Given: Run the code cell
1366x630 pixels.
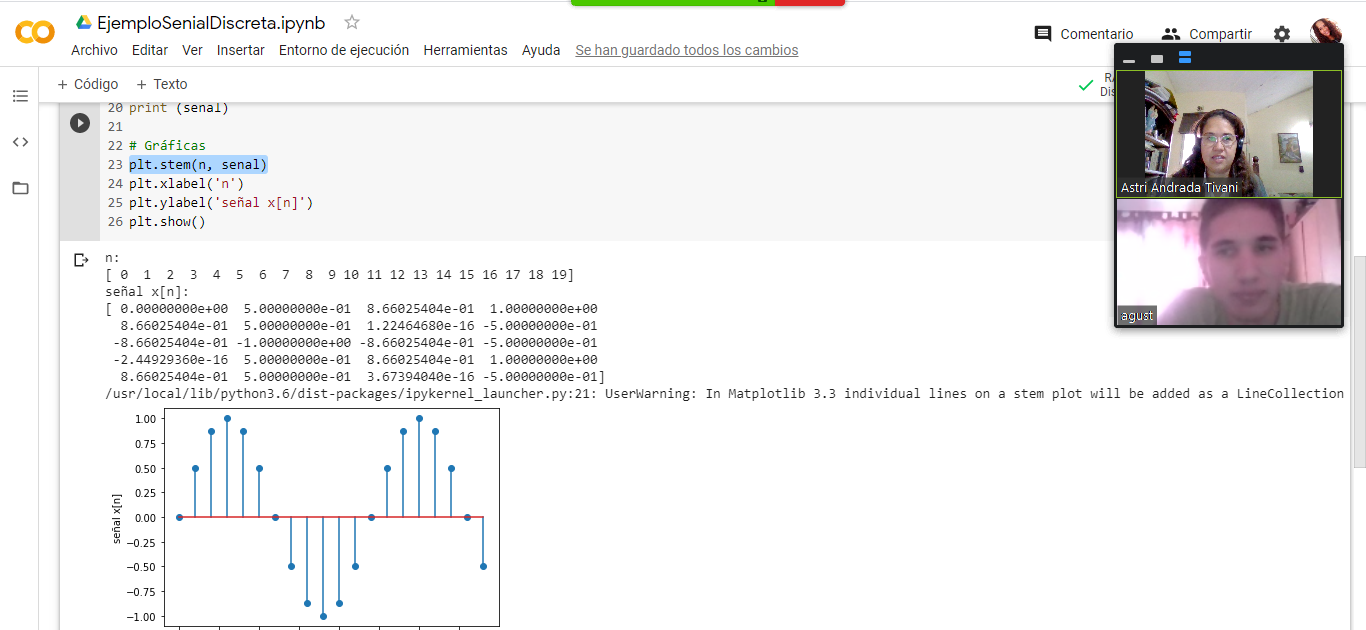Looking at the screenshot, I should 80,123.
